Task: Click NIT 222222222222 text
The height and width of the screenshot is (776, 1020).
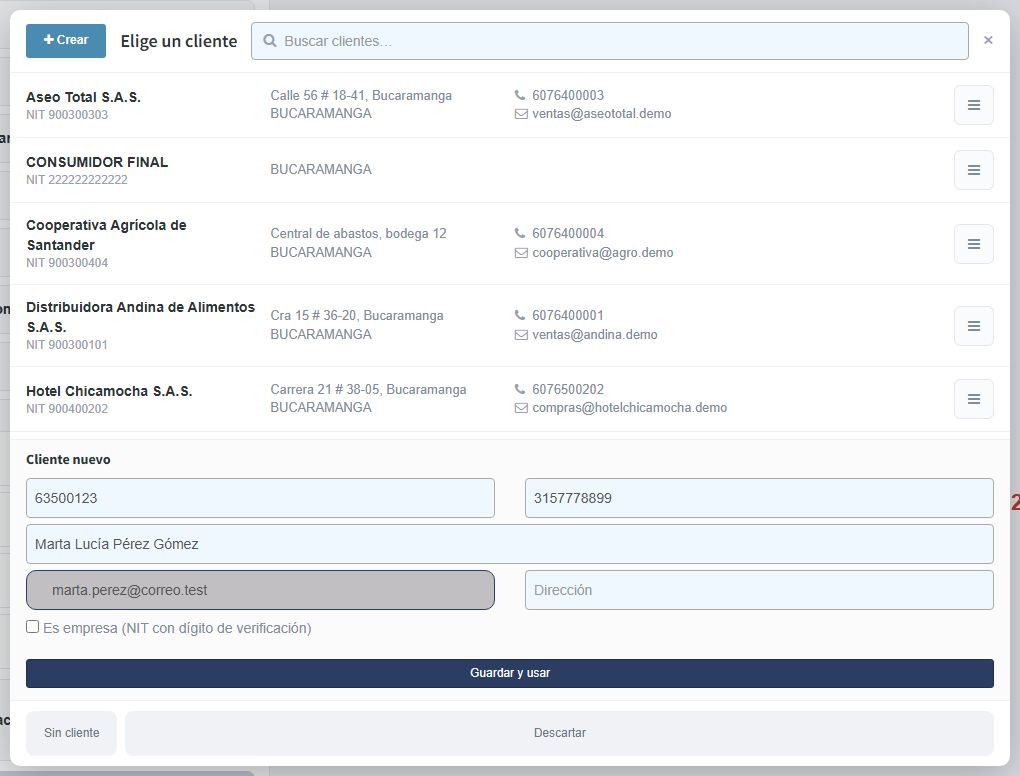Action: (x=77, y=180)
